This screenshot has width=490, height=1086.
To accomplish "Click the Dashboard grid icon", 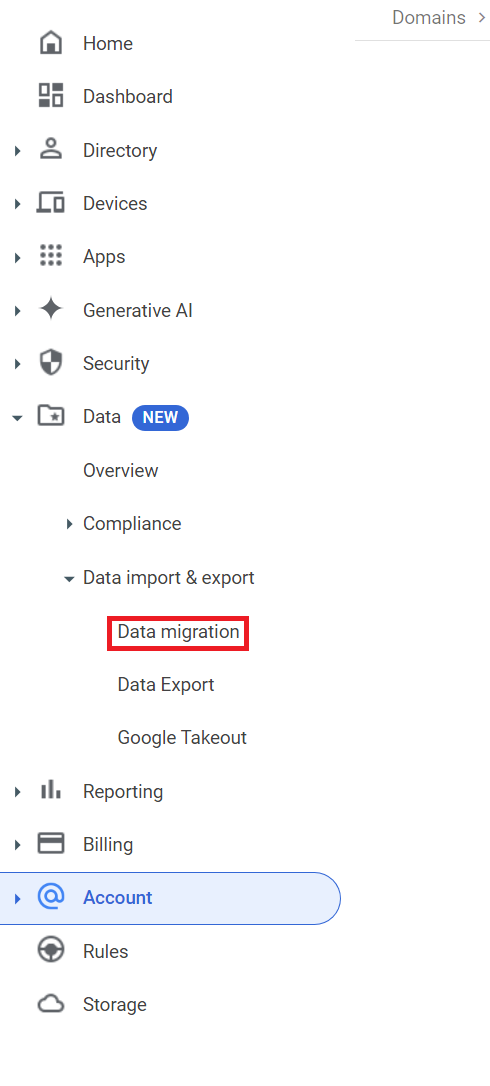I will click(x=51, y=96).
